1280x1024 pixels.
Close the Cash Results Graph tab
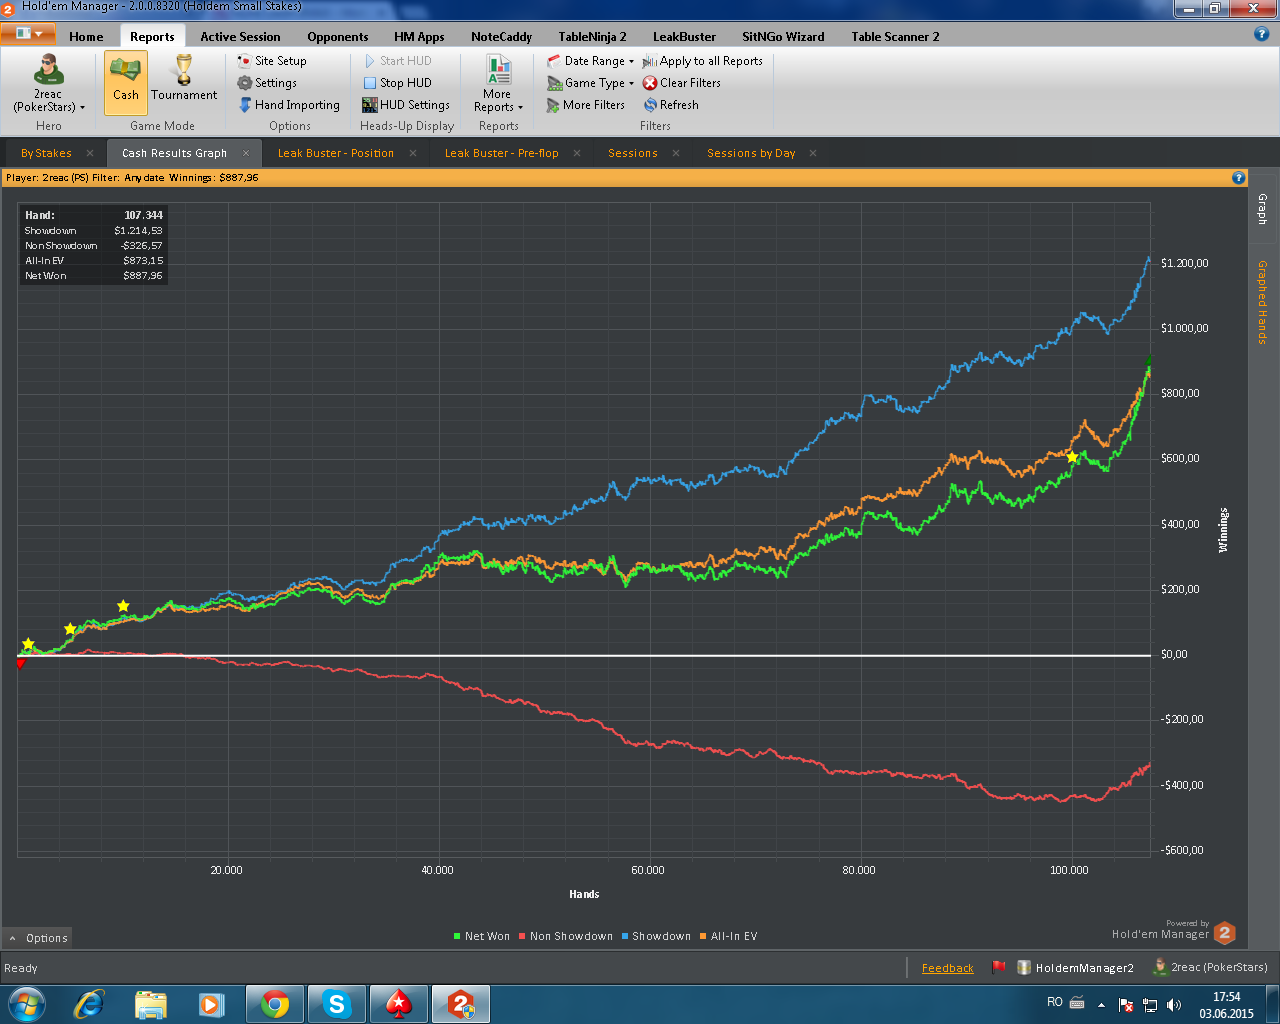246,153
